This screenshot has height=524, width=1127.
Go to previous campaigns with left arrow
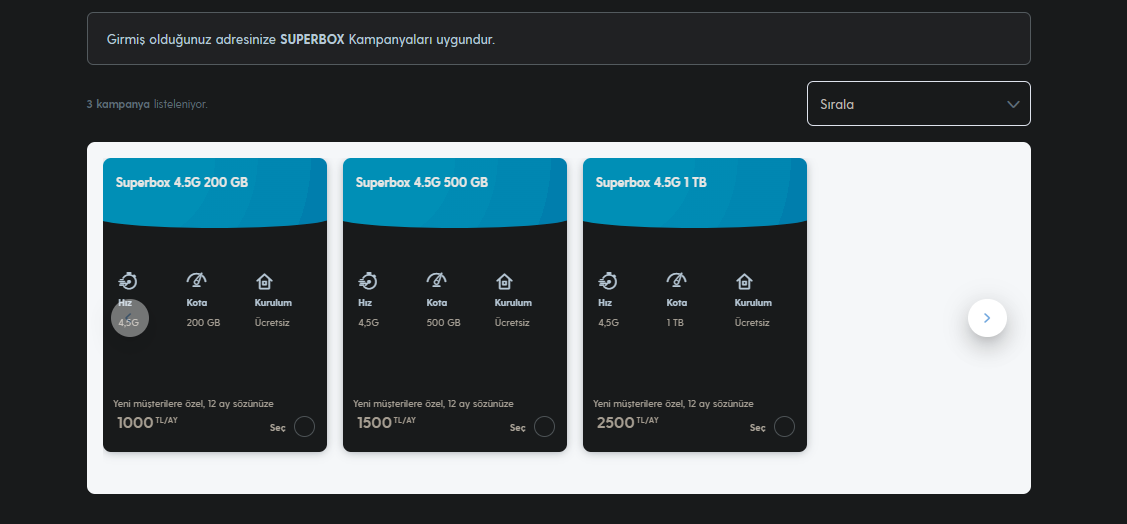tap(130, 318)
